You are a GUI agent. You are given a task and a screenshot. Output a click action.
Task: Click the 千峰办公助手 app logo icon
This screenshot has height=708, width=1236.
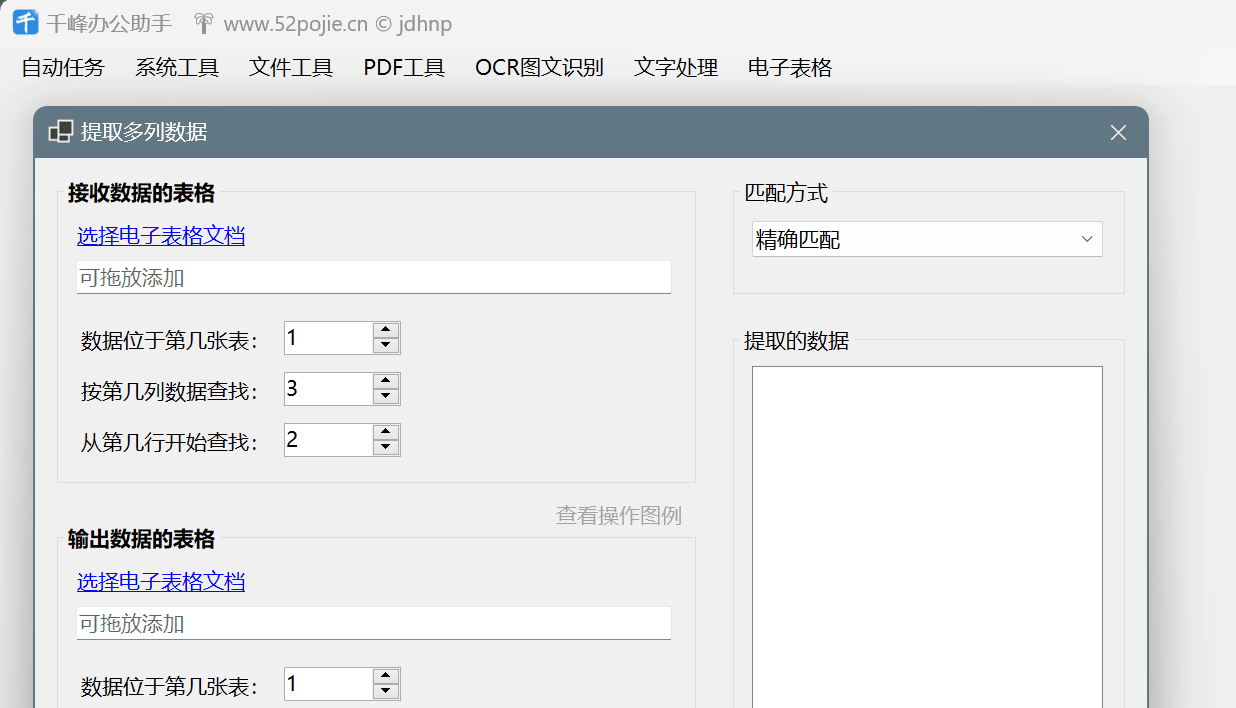point(25,22)
